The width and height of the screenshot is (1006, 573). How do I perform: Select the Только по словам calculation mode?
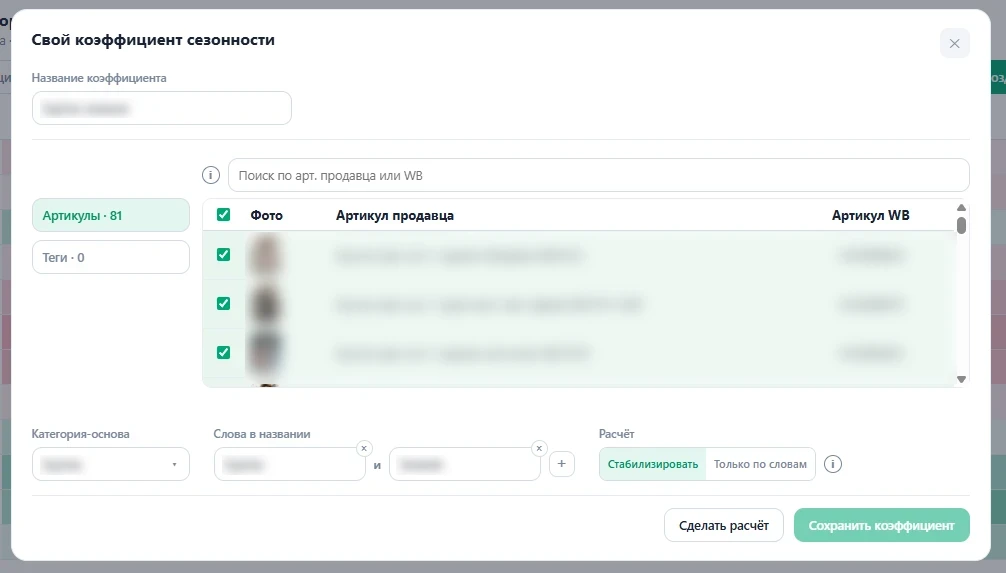point(760,464)
